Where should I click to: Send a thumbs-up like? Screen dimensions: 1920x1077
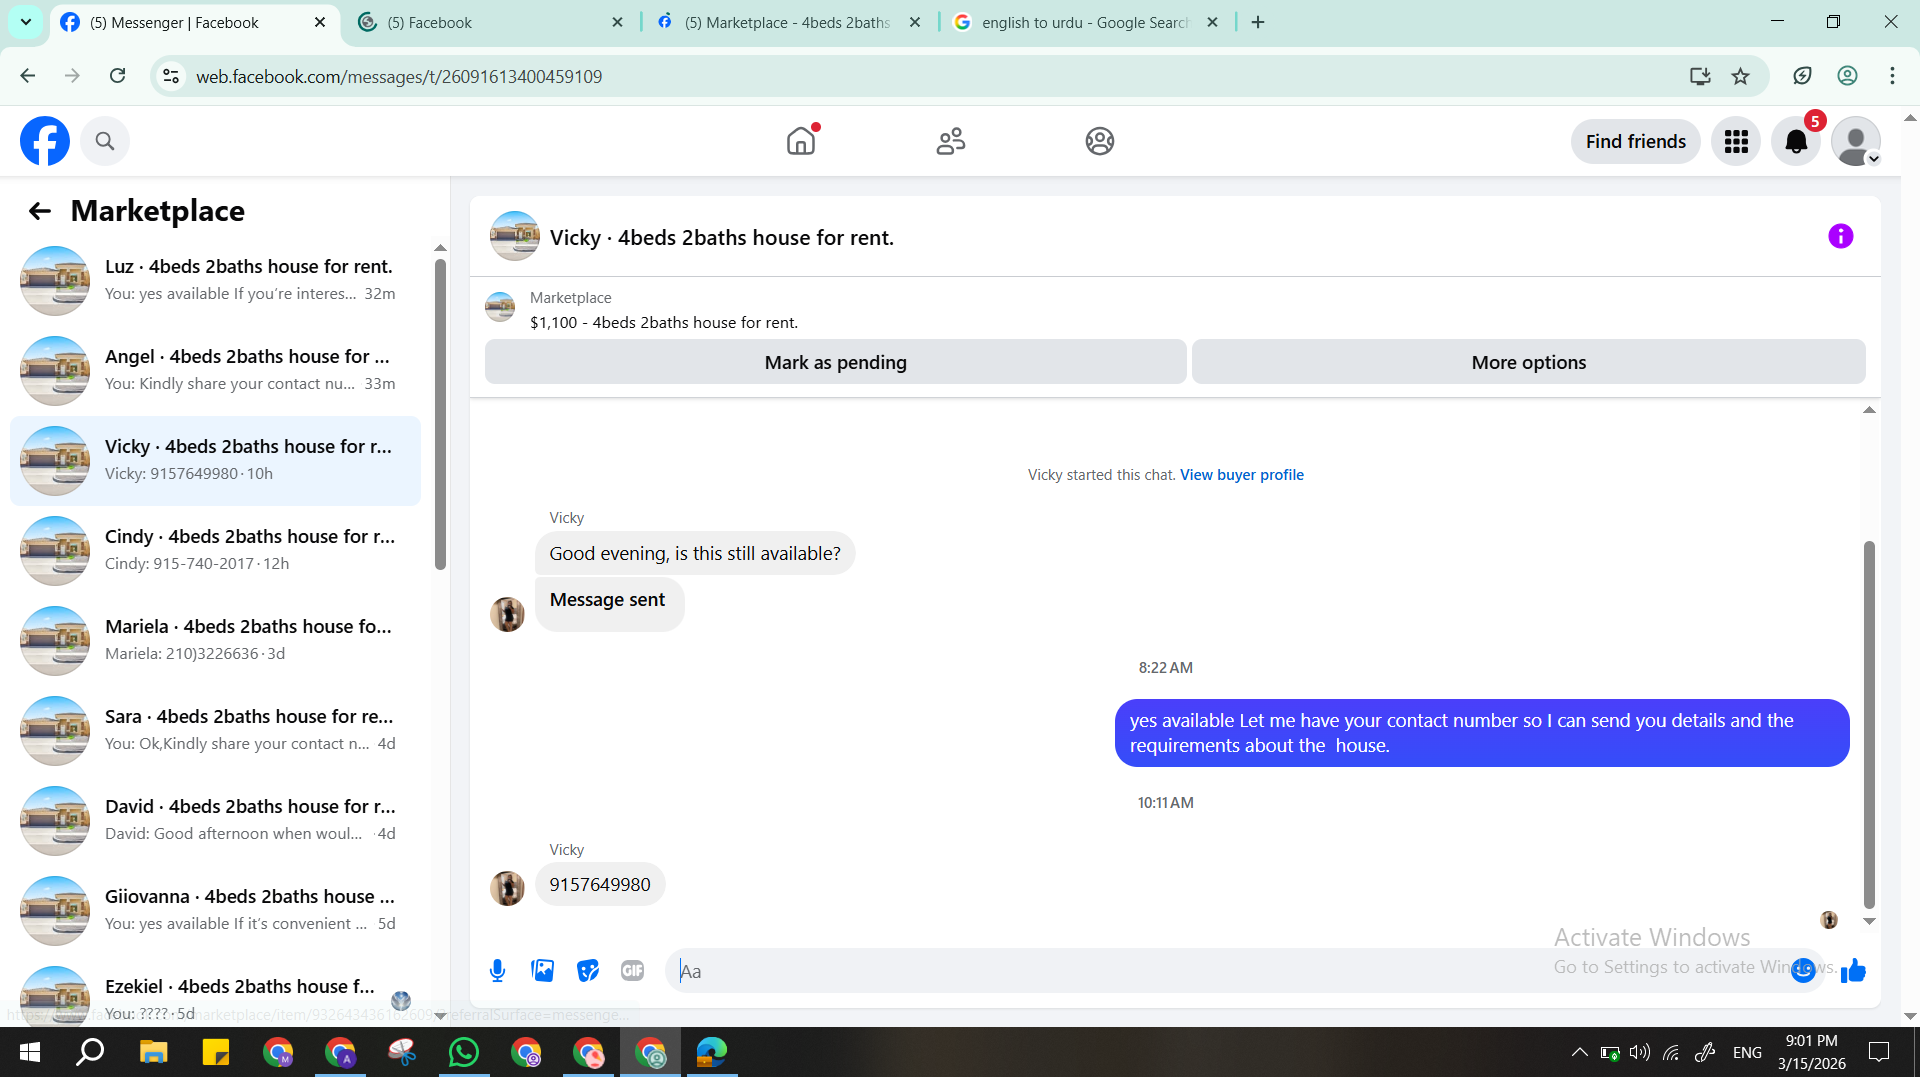pos(1853,970)
